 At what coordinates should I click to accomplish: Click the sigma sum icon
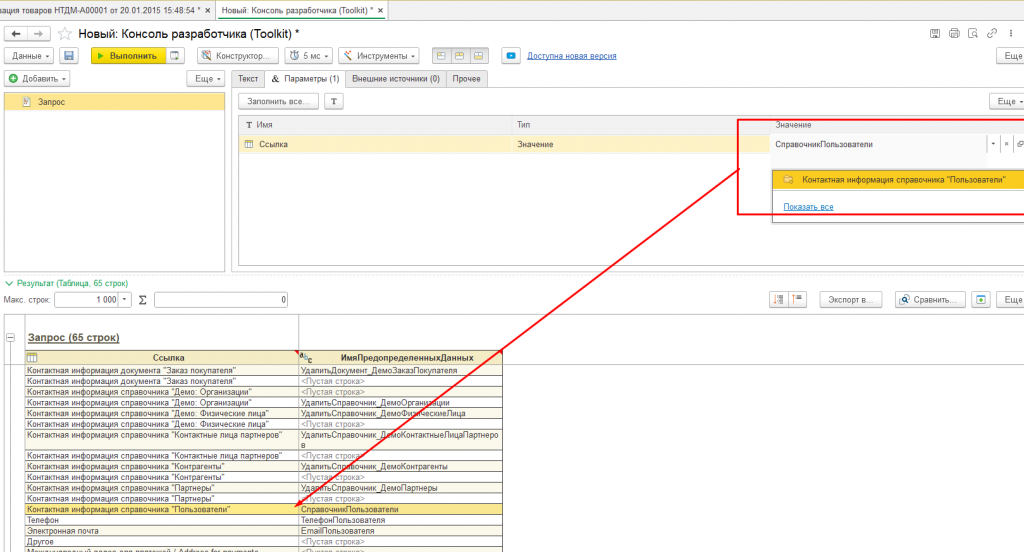tap(141, 299)
